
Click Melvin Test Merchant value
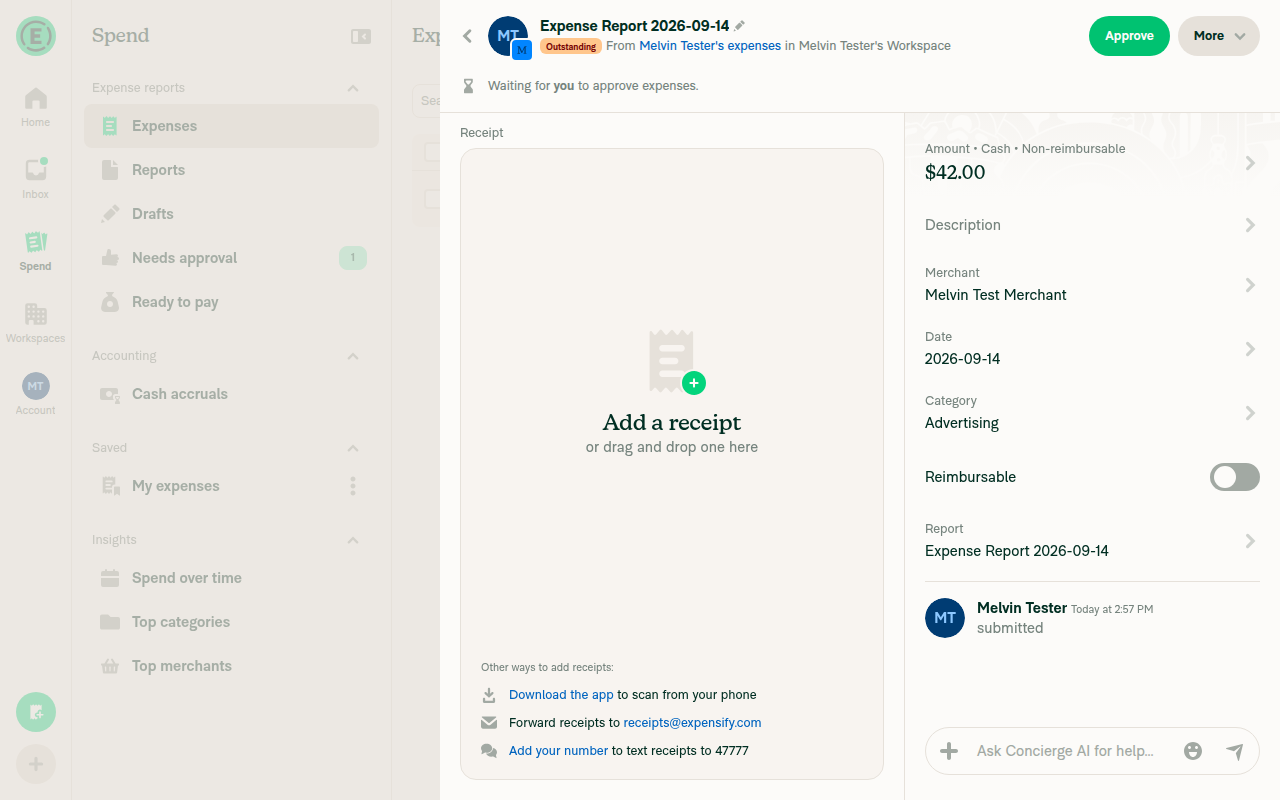pos(996,295)
